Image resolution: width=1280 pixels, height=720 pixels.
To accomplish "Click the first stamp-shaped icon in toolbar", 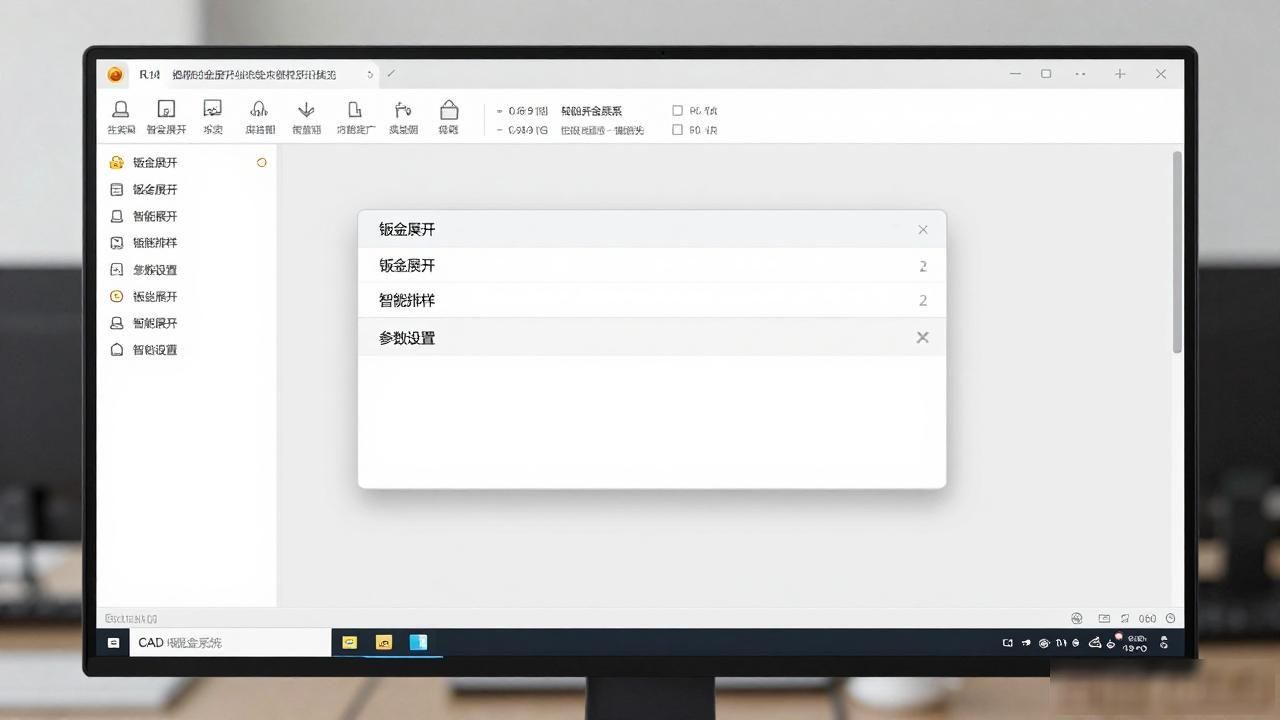I will pyautogui.click(x=121, y=109).
